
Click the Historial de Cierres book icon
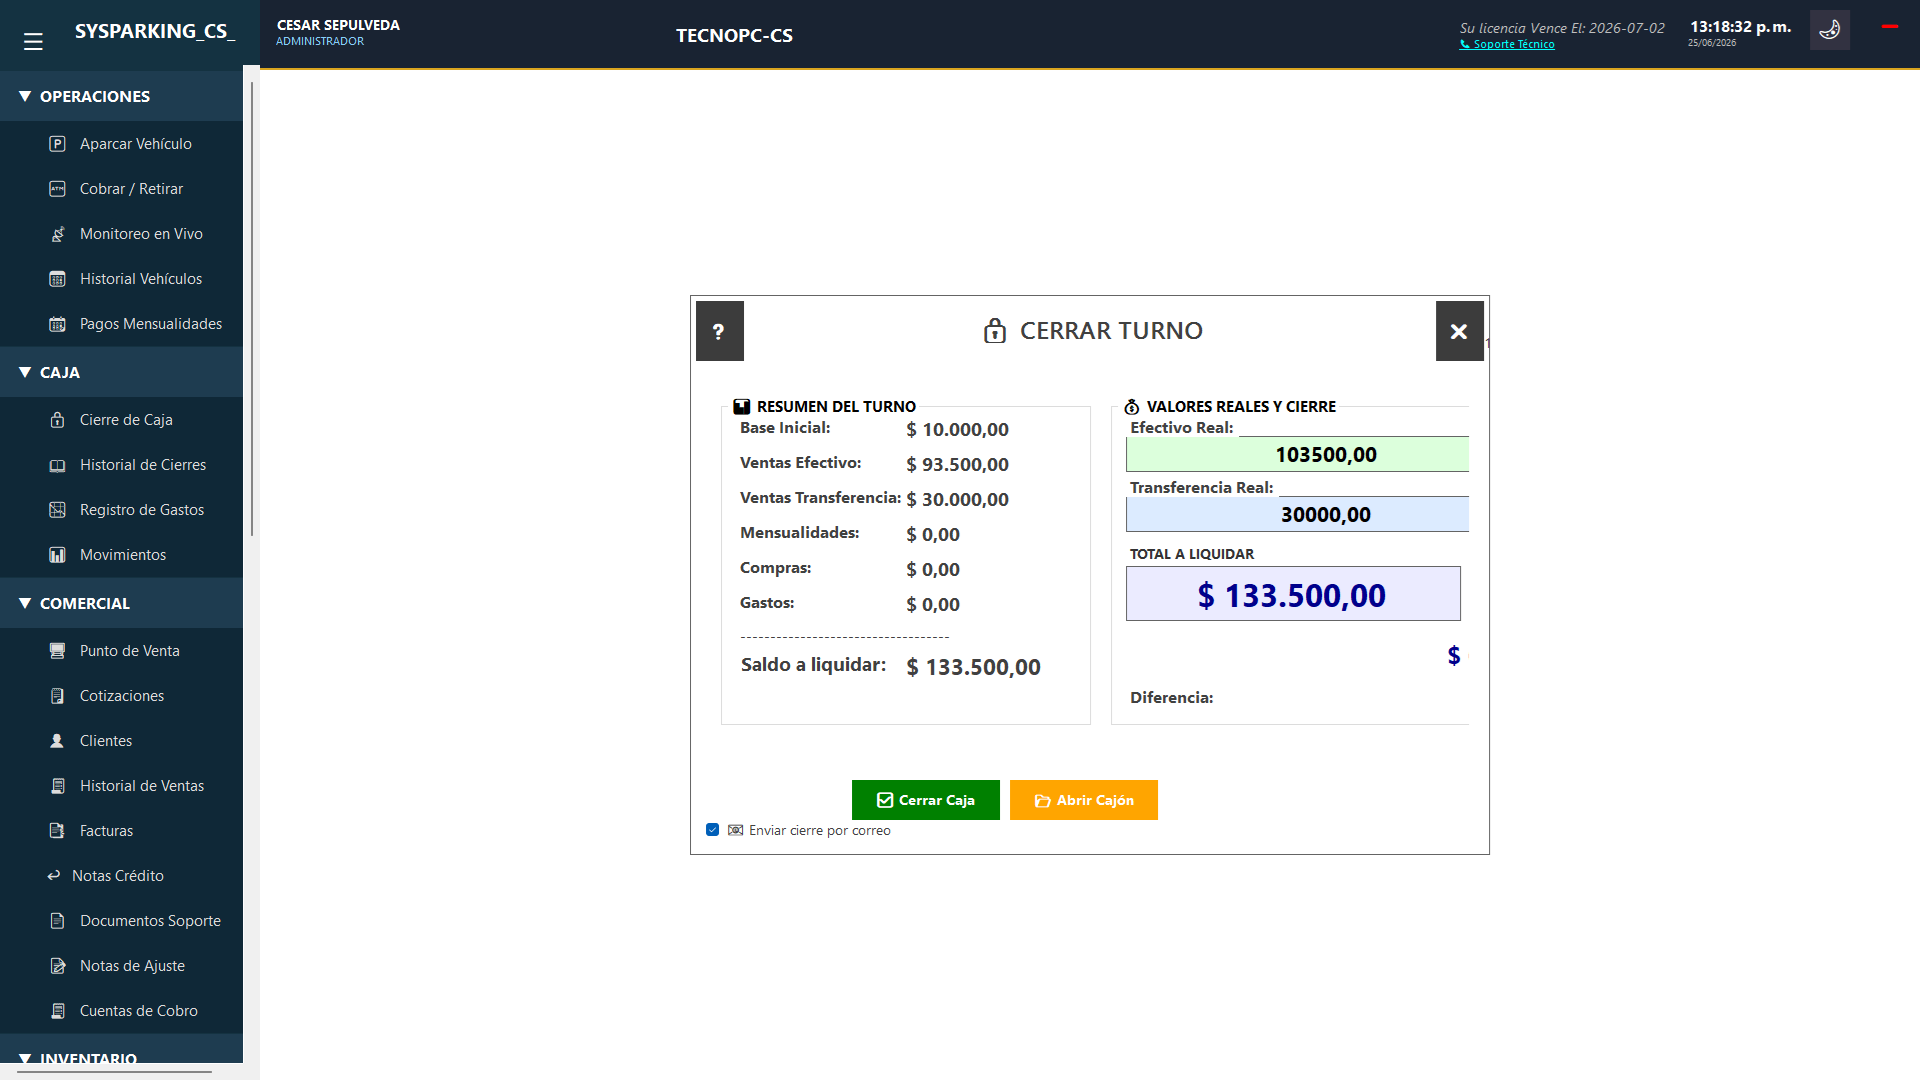tap(57, 465)
